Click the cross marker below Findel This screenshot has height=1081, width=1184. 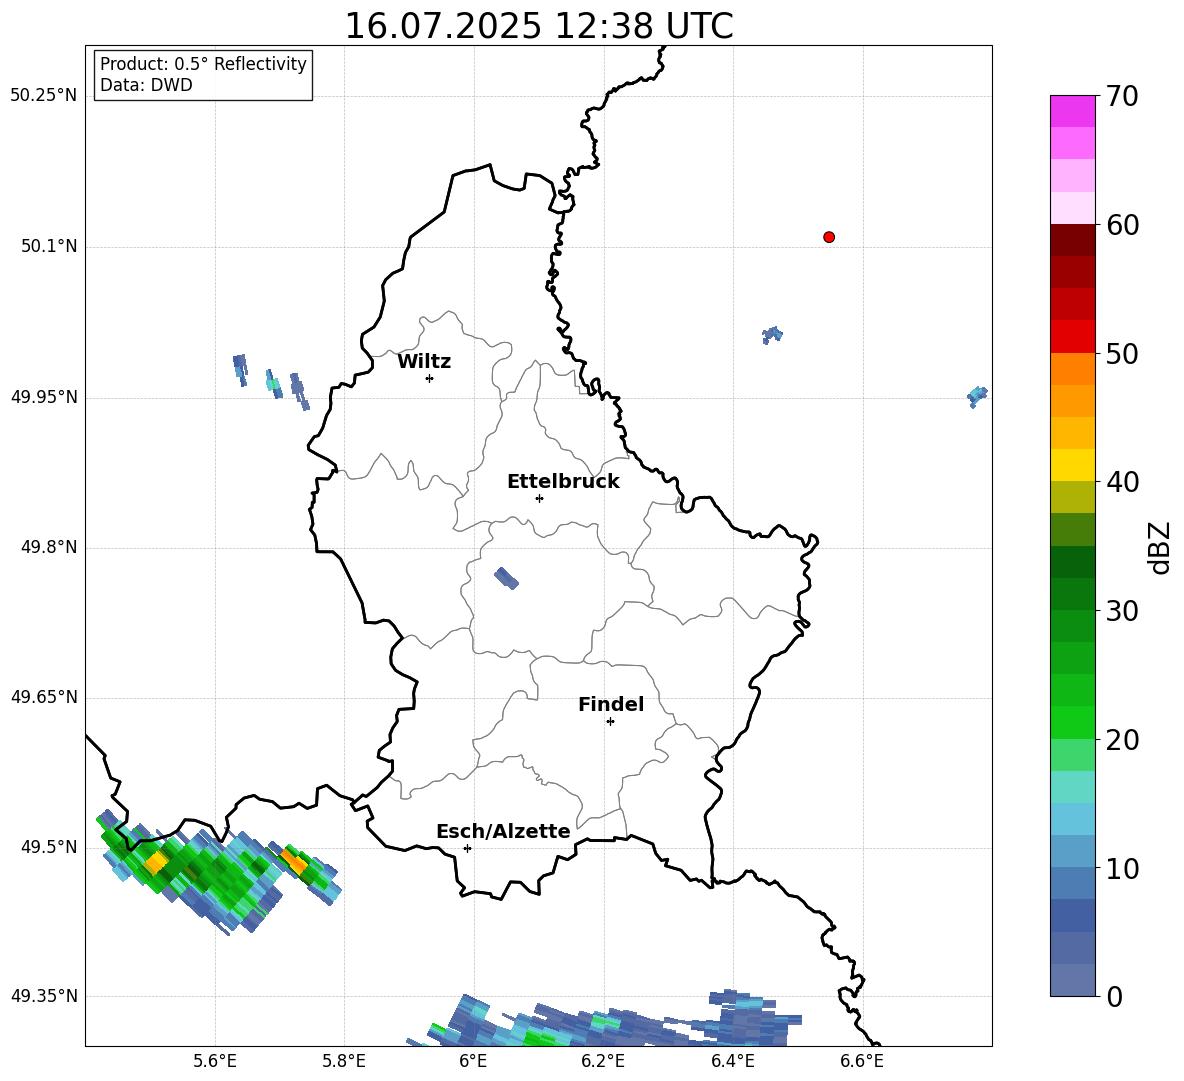click(x=610, y=722)
